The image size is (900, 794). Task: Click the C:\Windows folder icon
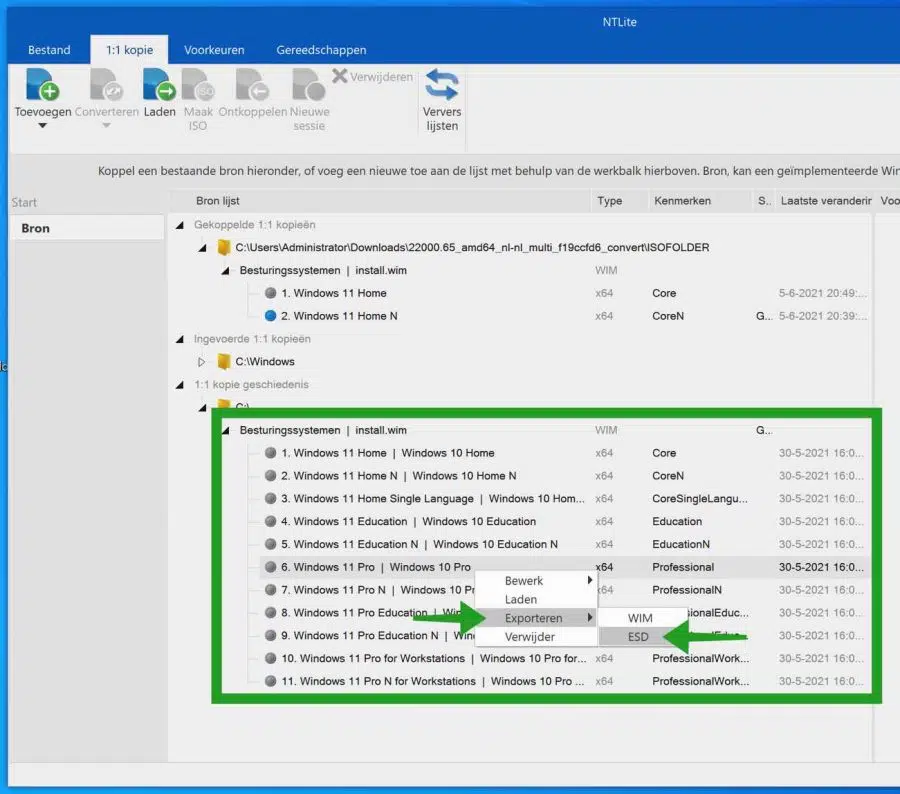(x=224, y=362)
